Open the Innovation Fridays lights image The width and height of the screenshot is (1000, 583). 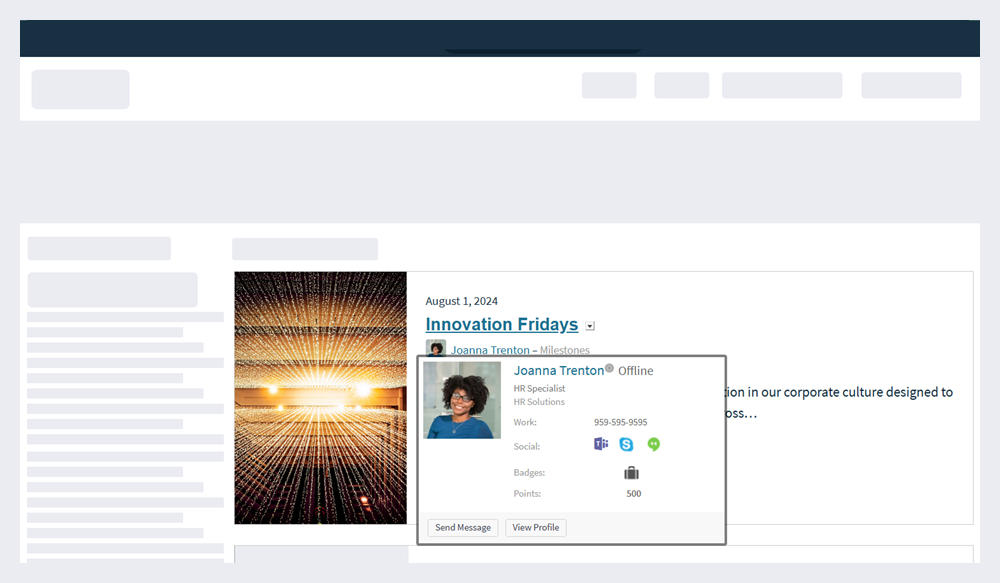pos(320,398)
